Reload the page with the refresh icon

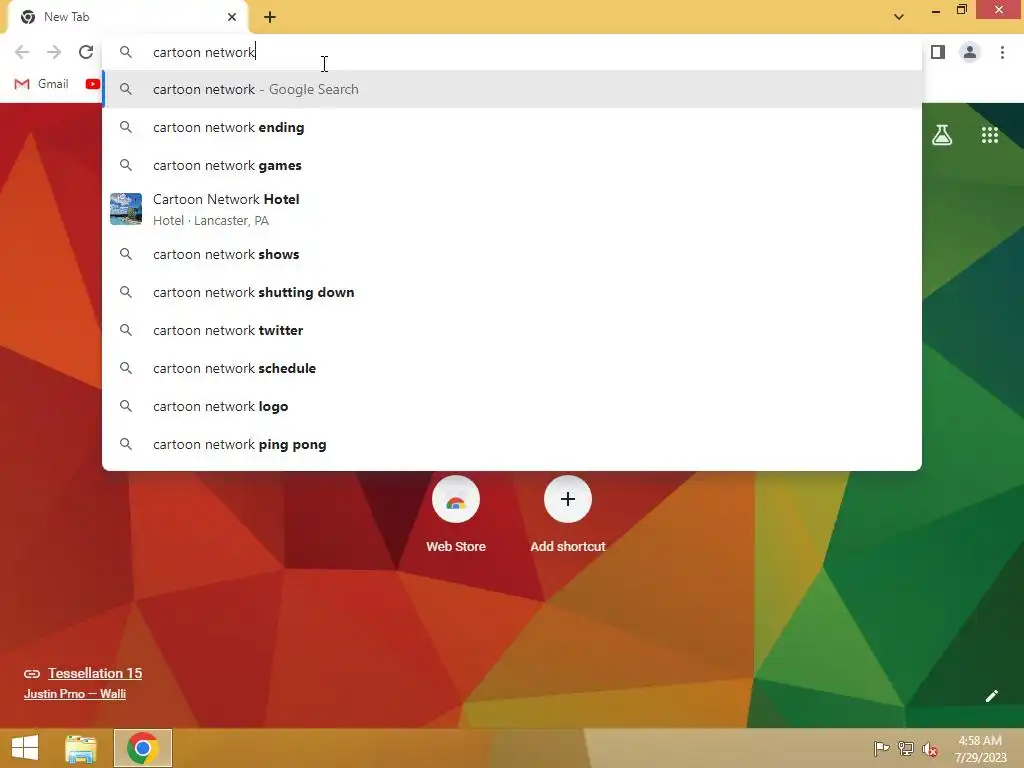click(x=86, y=52)
